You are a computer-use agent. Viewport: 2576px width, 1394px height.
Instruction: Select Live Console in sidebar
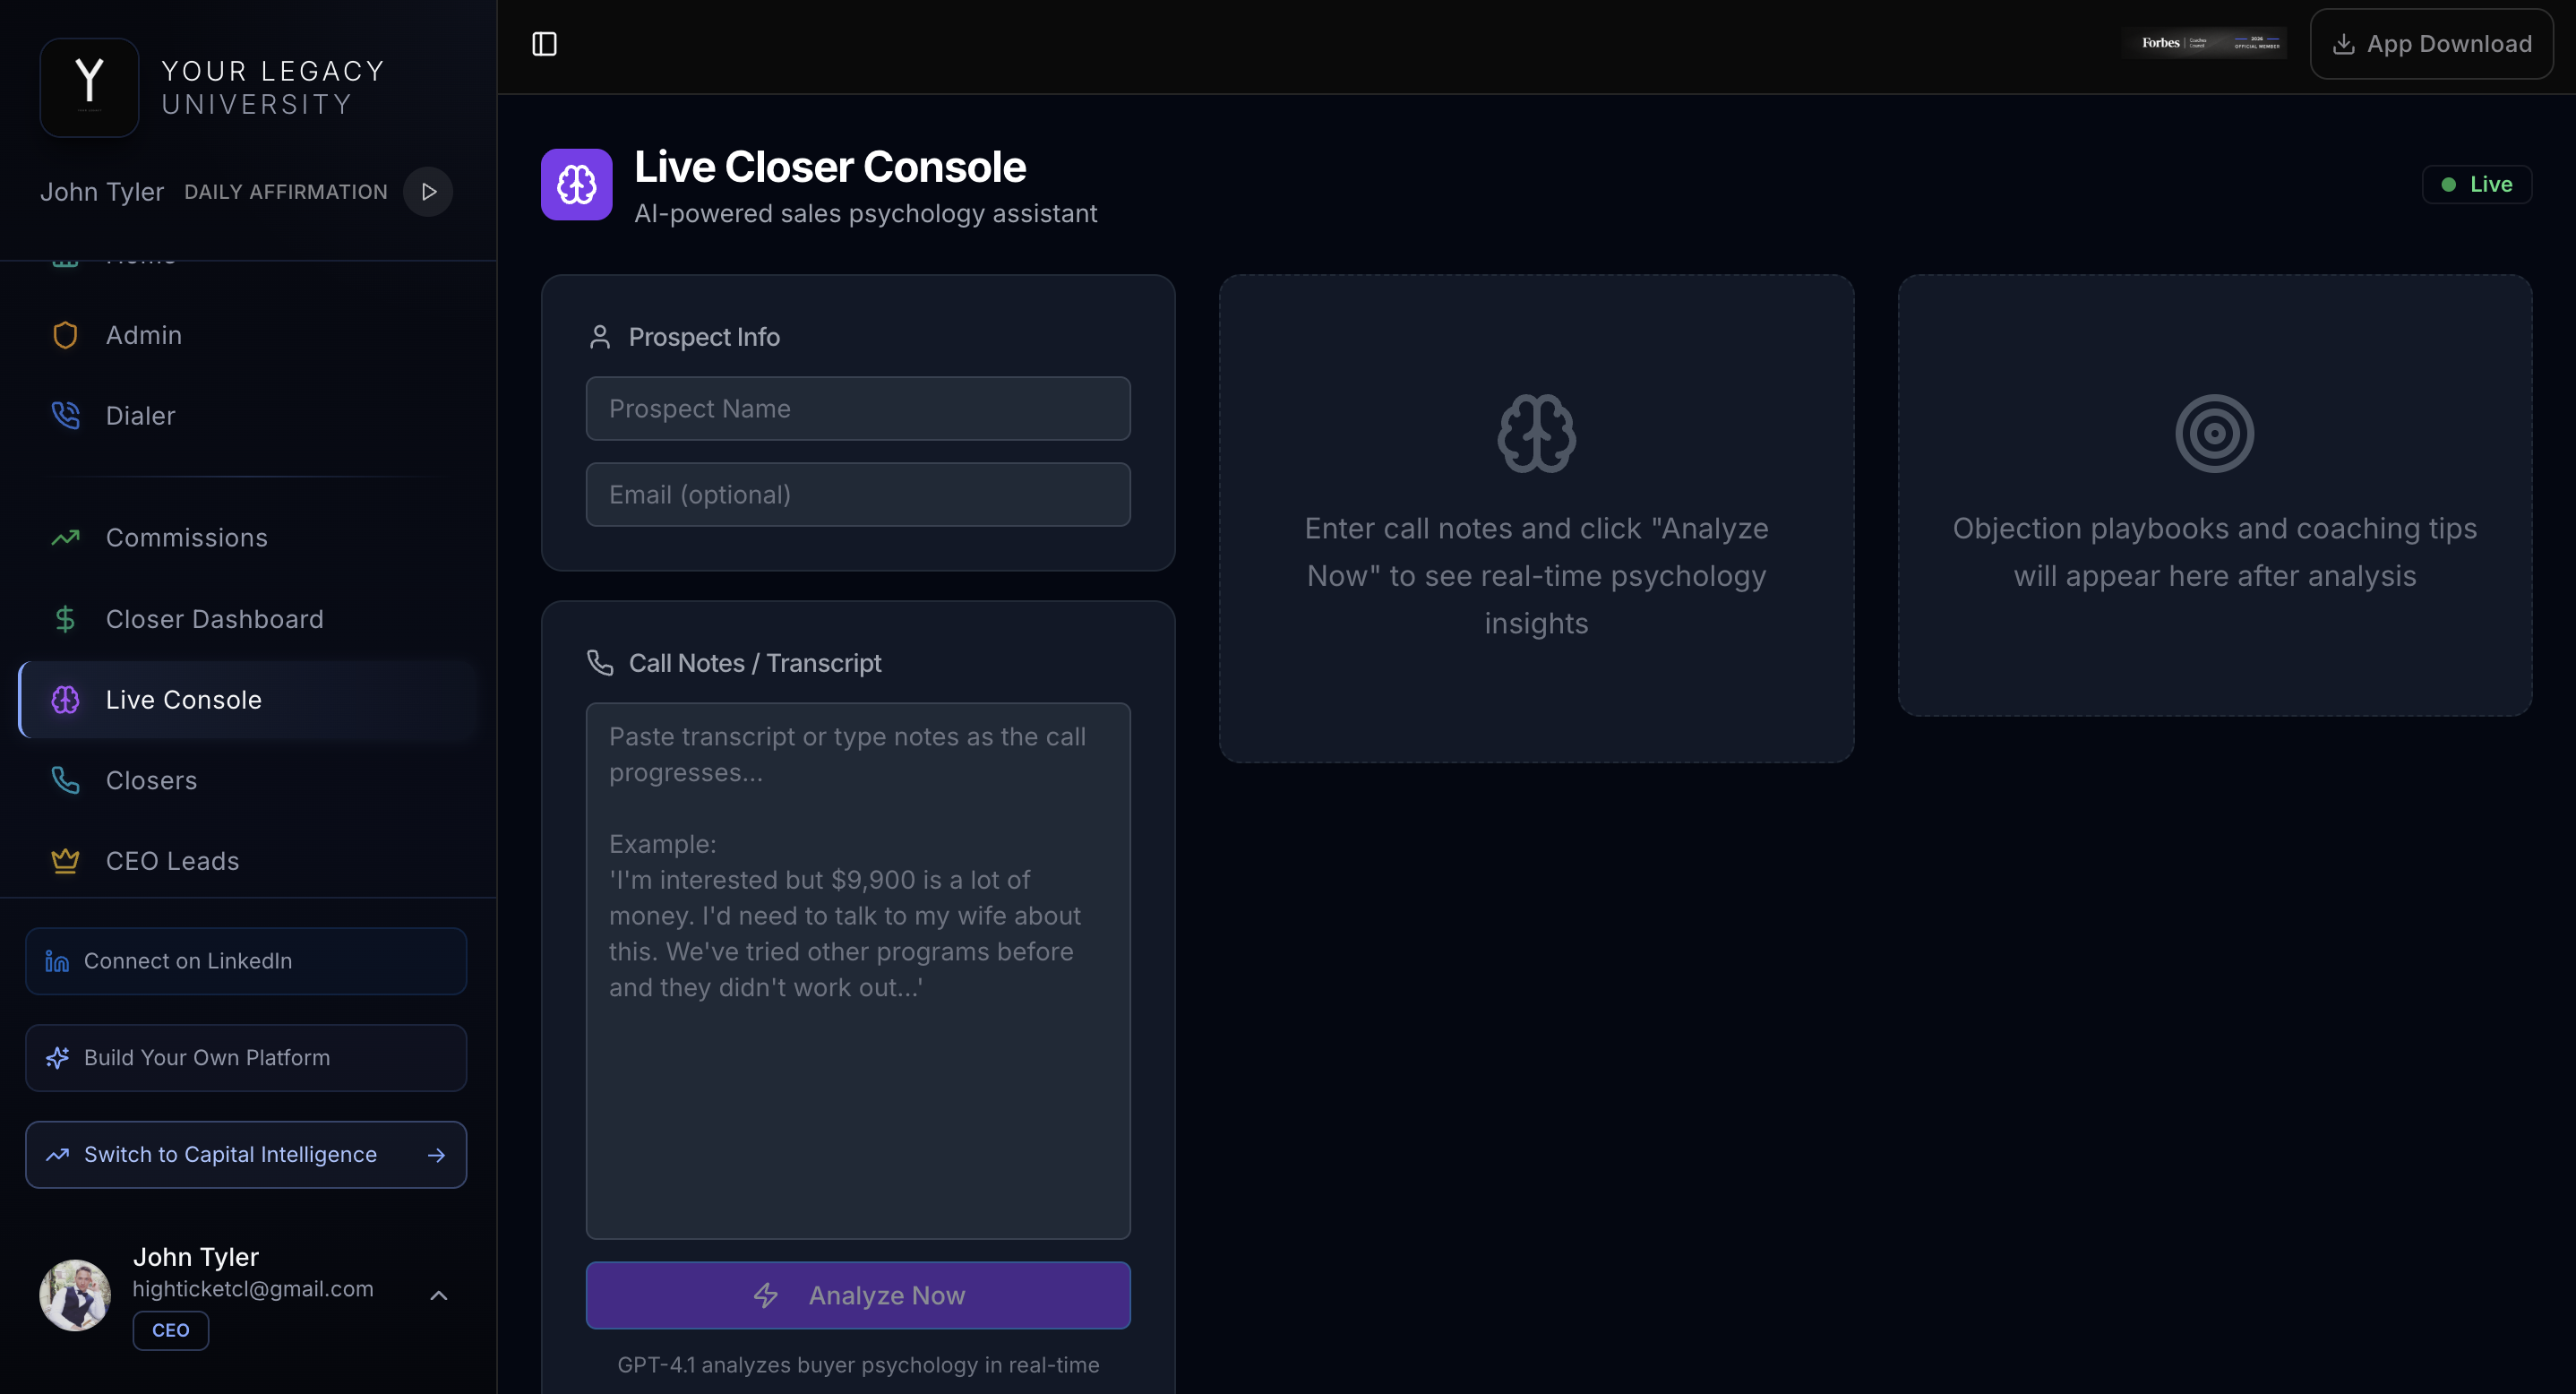coord(184,700)
